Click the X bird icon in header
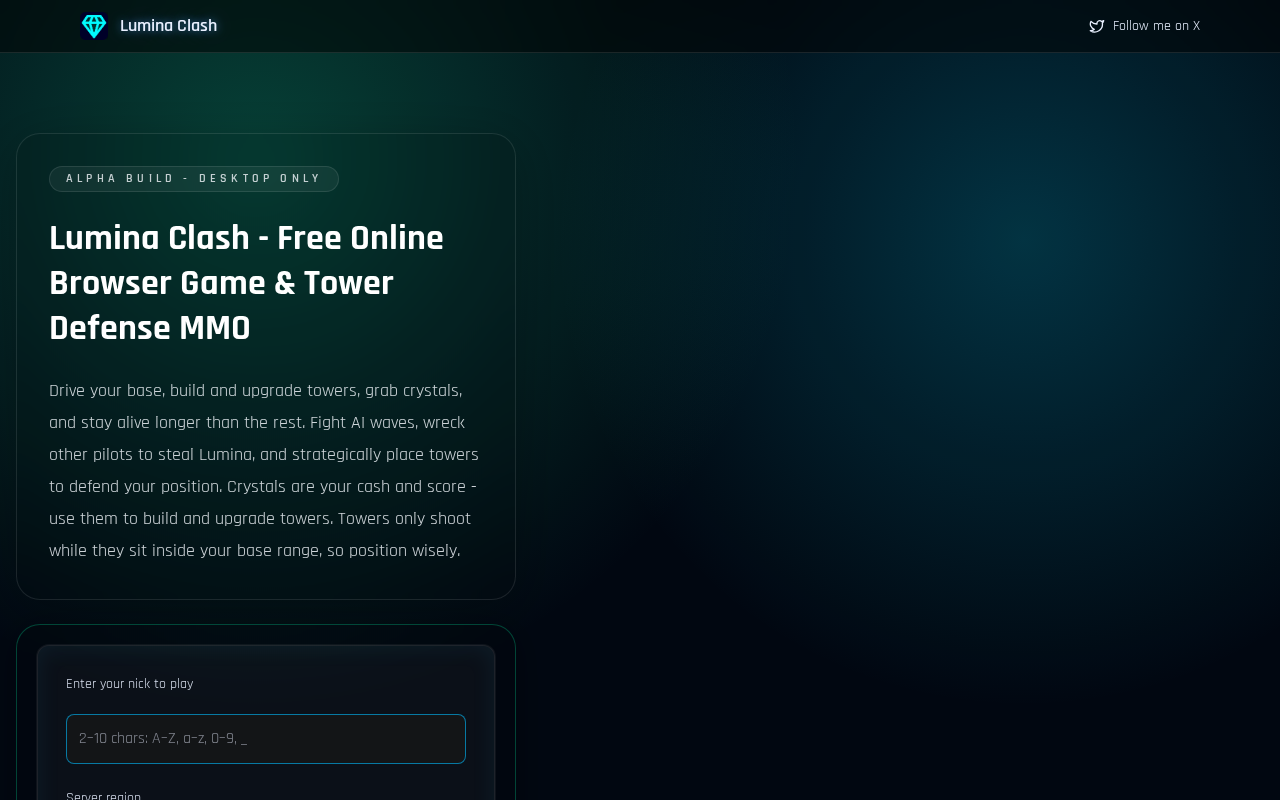Viewport: 1280px width, 800px height. click(x=1097, y=26)
